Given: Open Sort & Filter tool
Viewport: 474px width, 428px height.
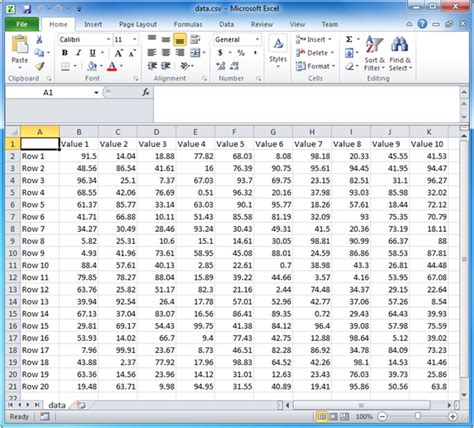Looking at the screenshot, I should pos(374,53).
